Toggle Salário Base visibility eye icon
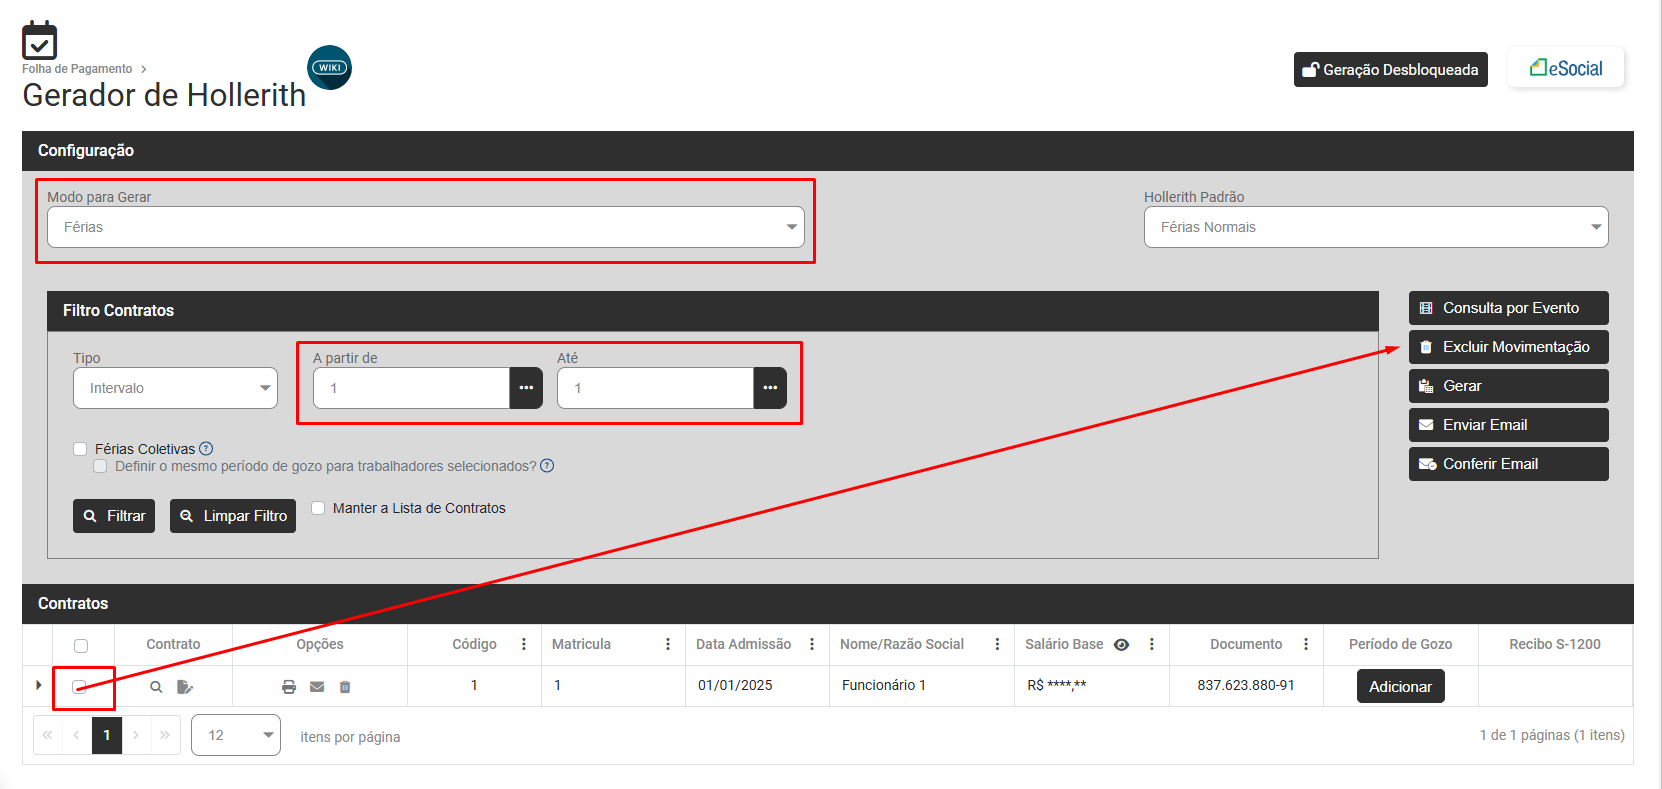1662x789 pixels. pyautogui.click(x=1121, y=645)
